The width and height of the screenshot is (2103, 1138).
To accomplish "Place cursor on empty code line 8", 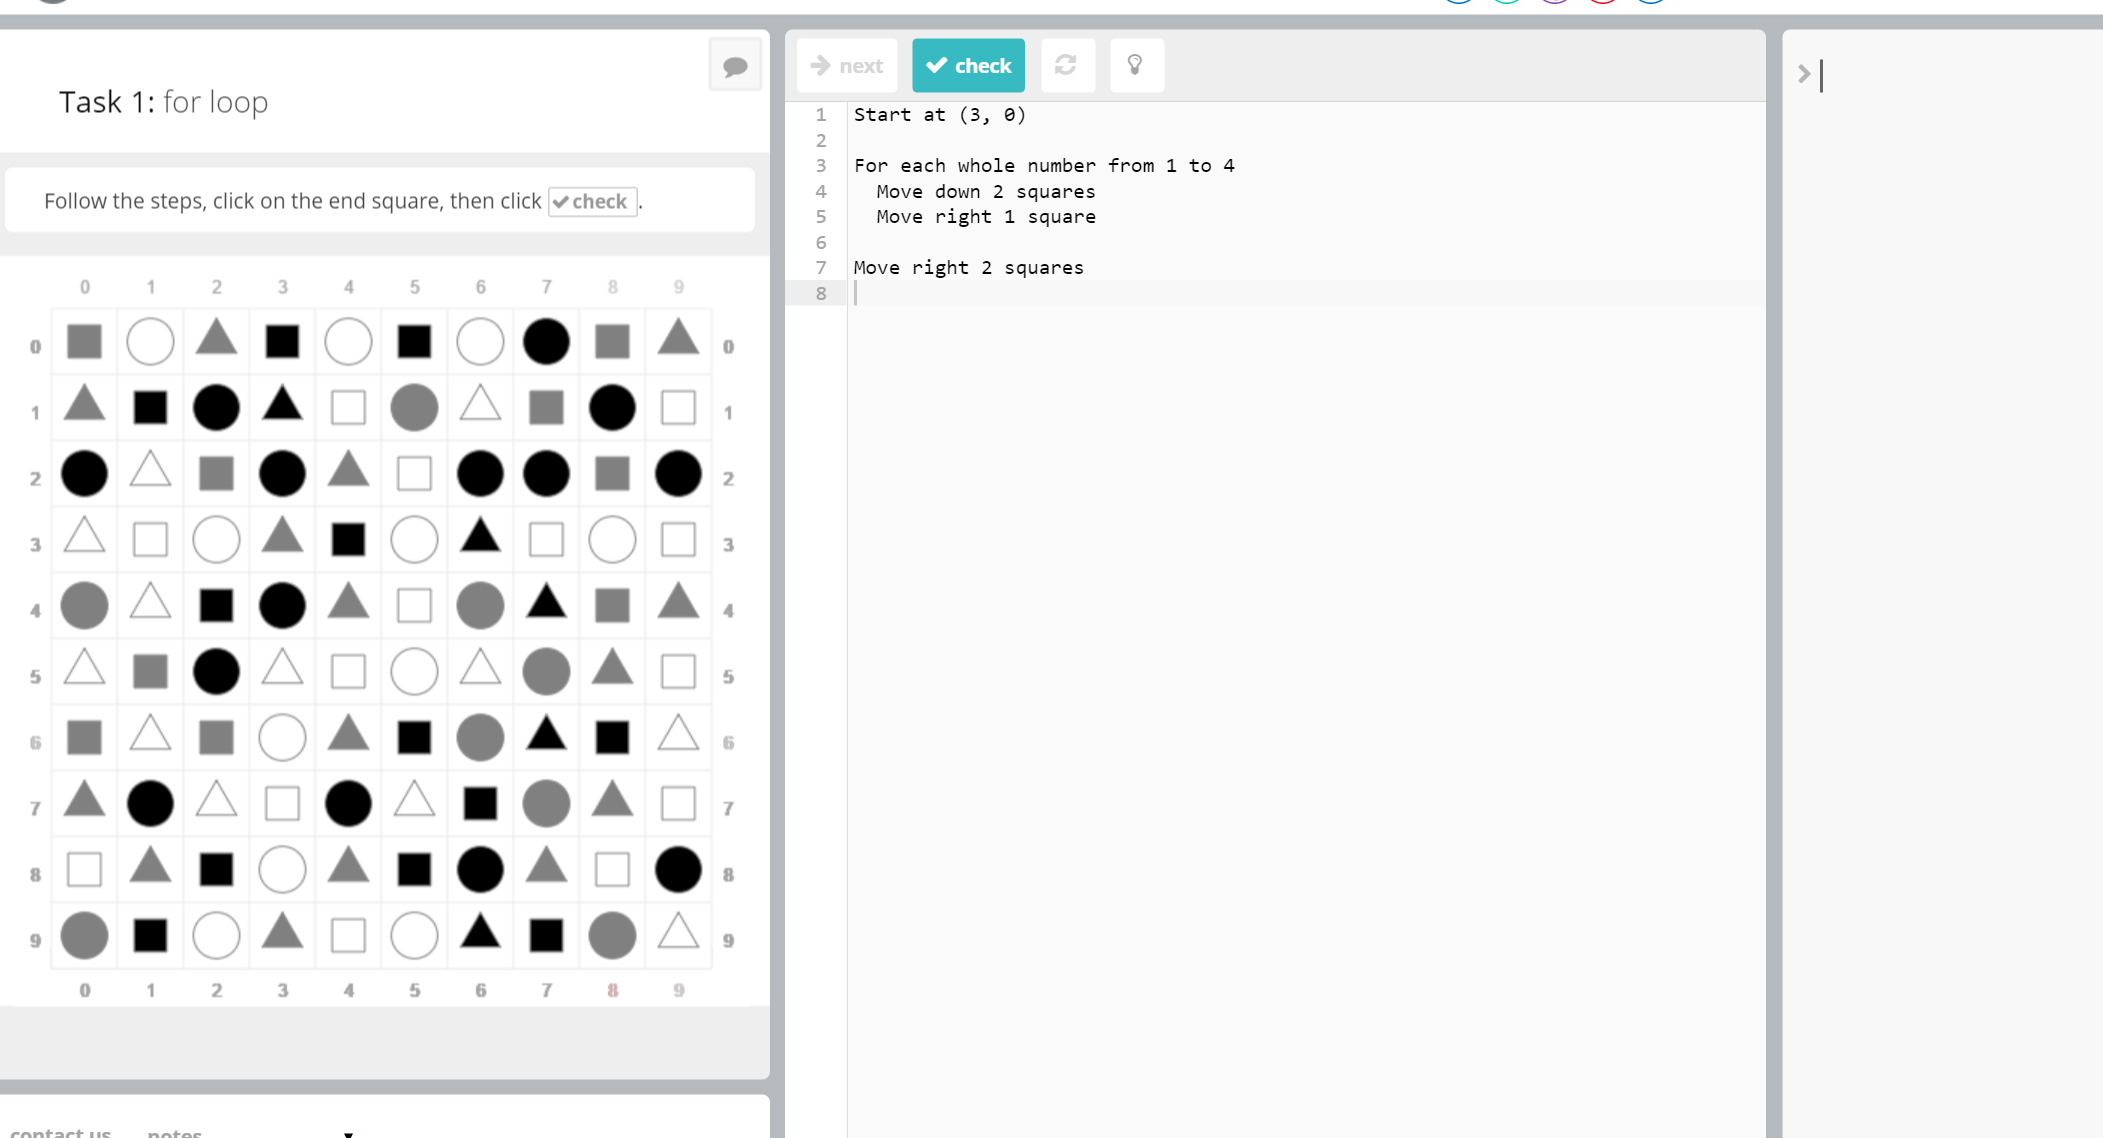I will (x=1000, y=293).
